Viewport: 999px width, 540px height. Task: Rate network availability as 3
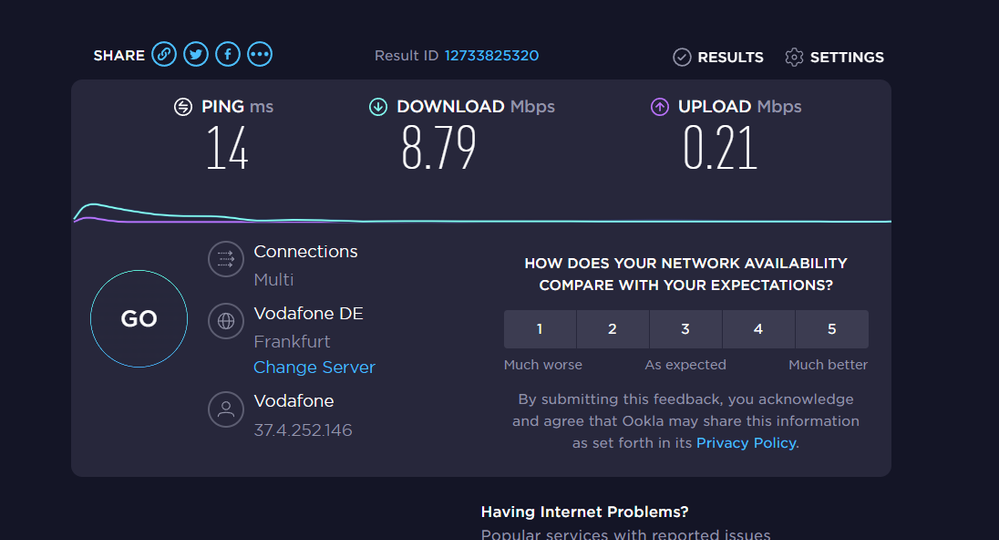[686, 329]
